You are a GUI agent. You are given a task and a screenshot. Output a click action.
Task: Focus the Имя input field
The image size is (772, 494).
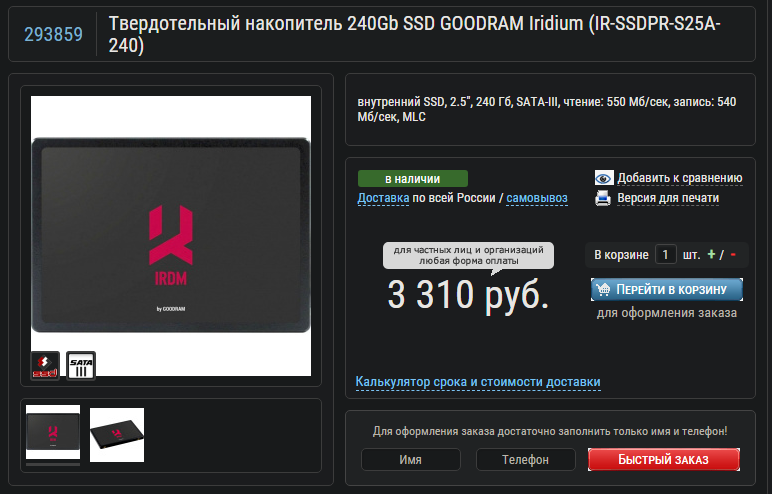coord(411,460)
